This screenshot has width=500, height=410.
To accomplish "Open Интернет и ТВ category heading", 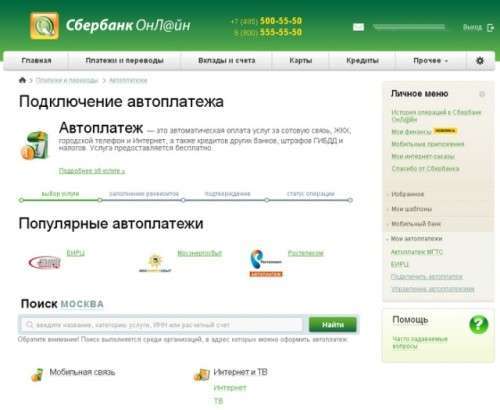I will (240, 372).
